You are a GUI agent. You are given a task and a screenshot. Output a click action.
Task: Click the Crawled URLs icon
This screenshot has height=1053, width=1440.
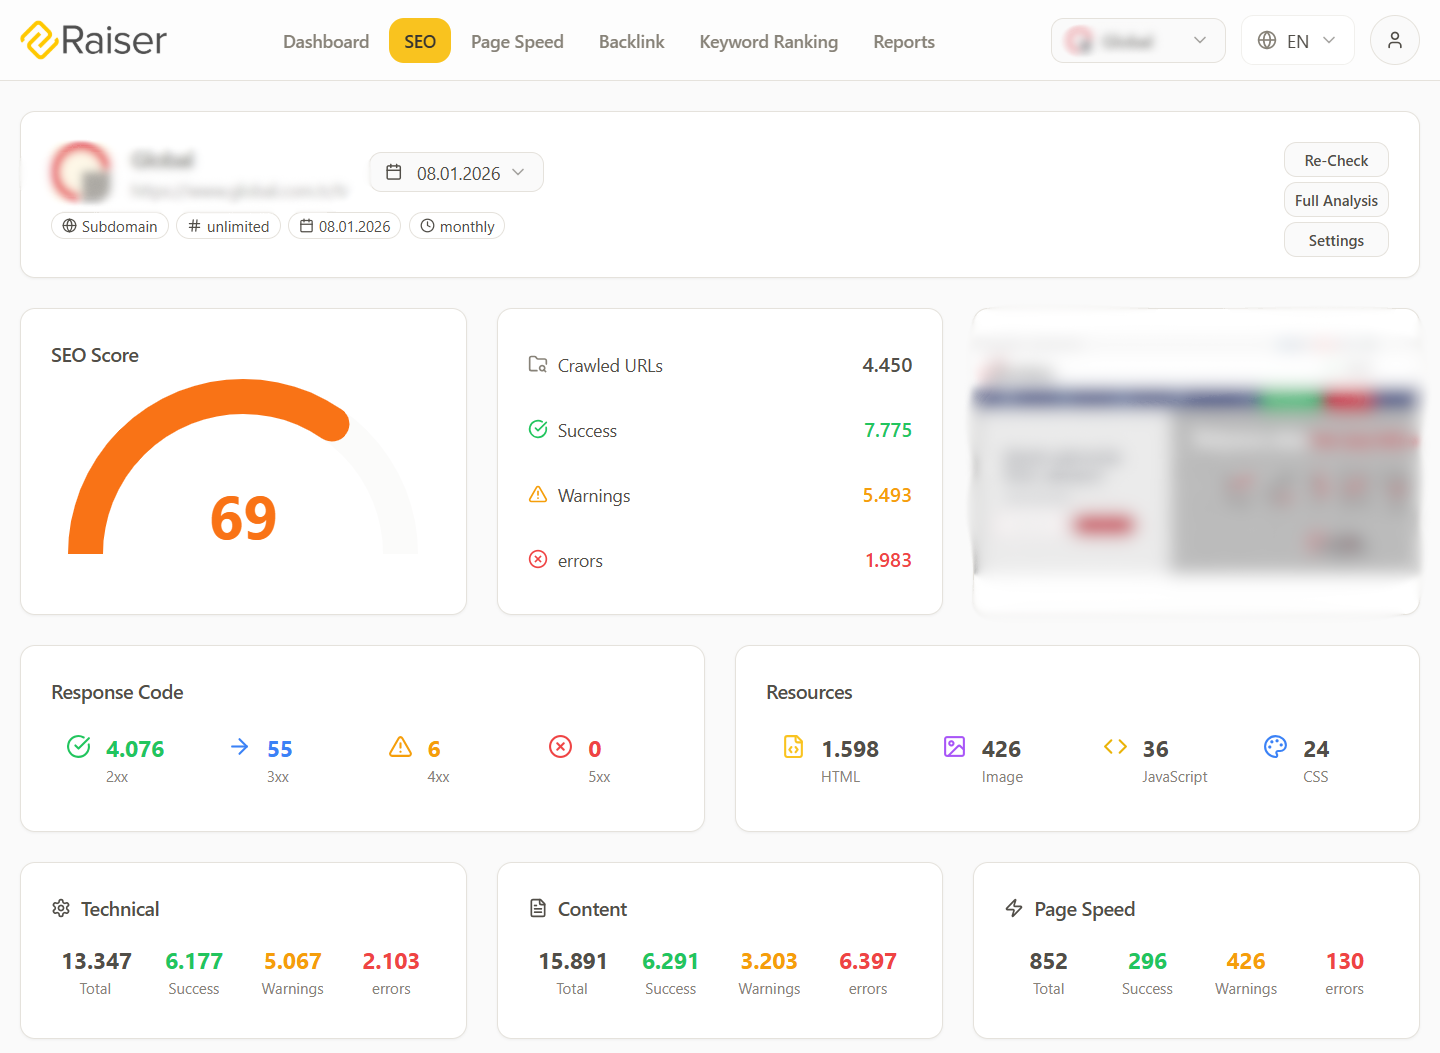pos(538,364)
